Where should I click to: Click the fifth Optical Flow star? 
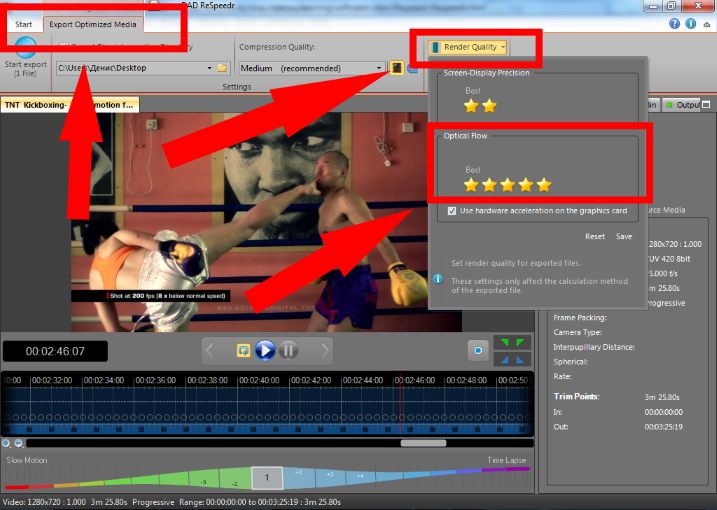544,185
